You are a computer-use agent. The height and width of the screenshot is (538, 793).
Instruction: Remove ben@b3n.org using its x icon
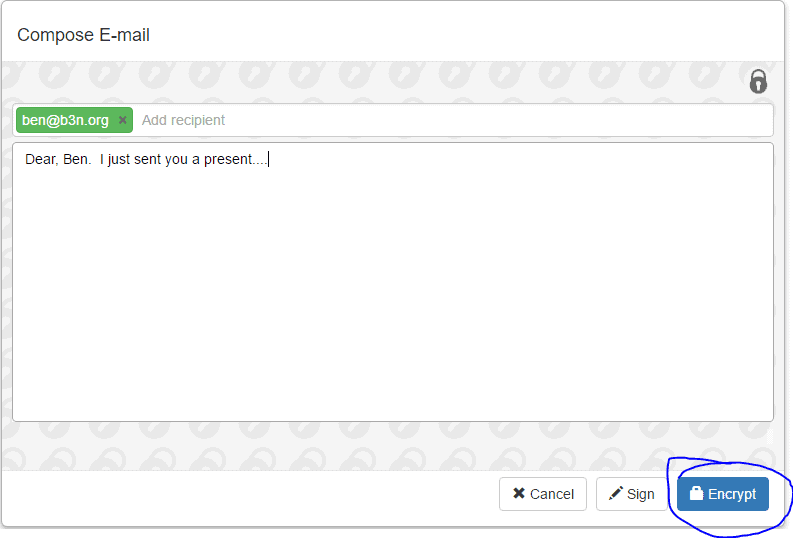122,120
